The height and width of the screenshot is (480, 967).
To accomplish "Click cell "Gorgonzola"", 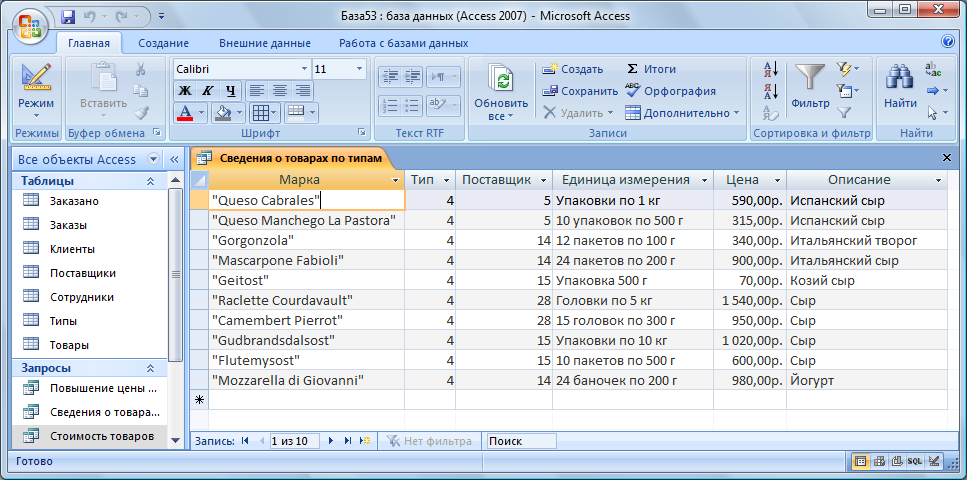I will tap(307, 241).
